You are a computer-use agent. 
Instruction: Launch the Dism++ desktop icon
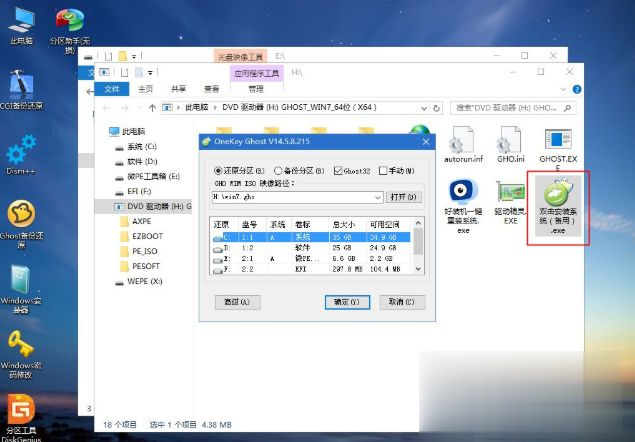tap(21, 155)
